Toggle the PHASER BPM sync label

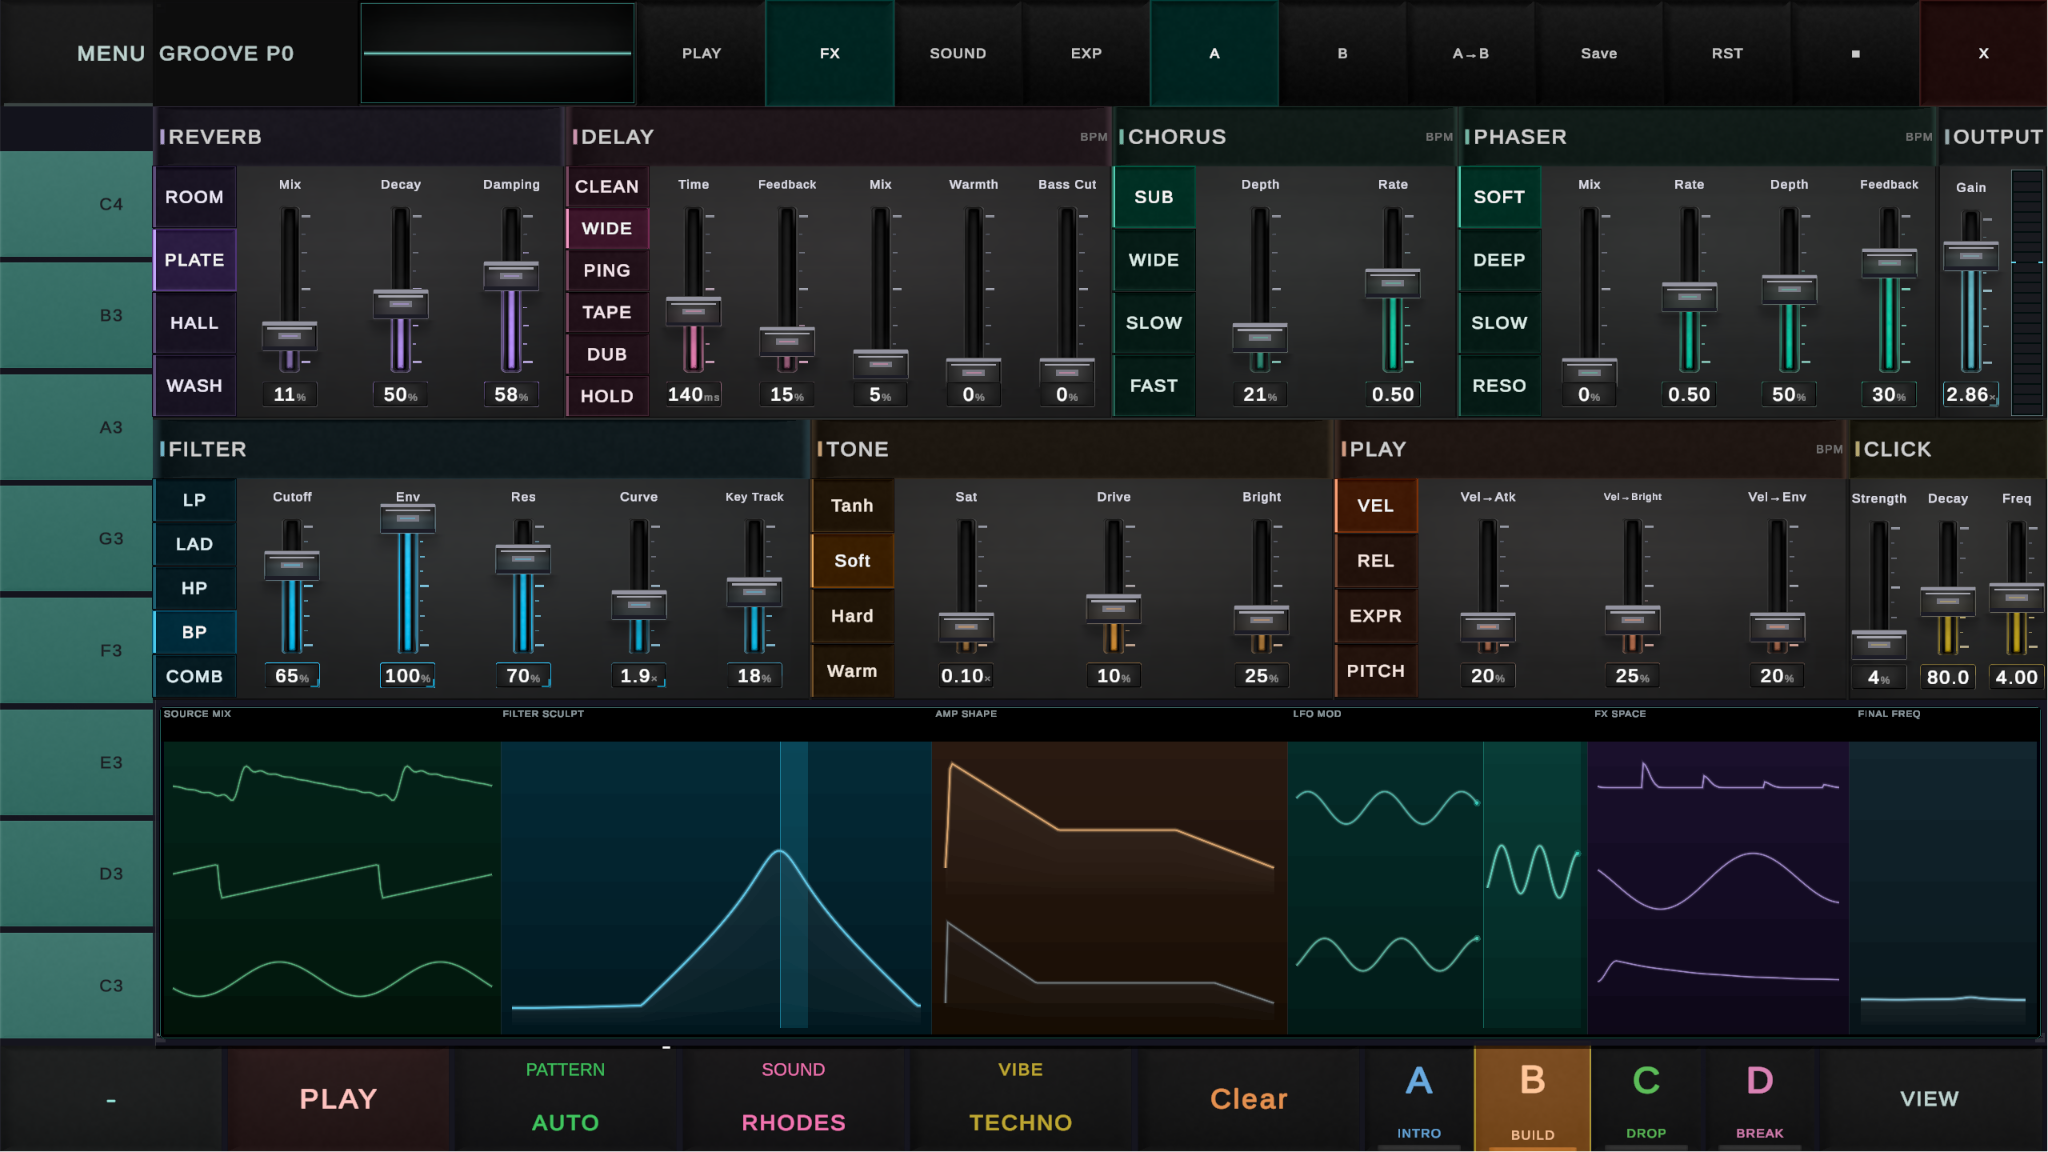coord(1918,137)
